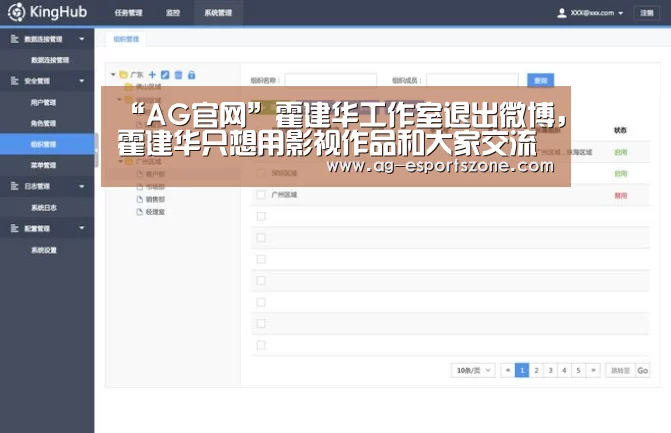The image size is (671, 433).
Task: Click the 配置管理 group list icon
Action: pyautogui.click(x=15, y=228)
